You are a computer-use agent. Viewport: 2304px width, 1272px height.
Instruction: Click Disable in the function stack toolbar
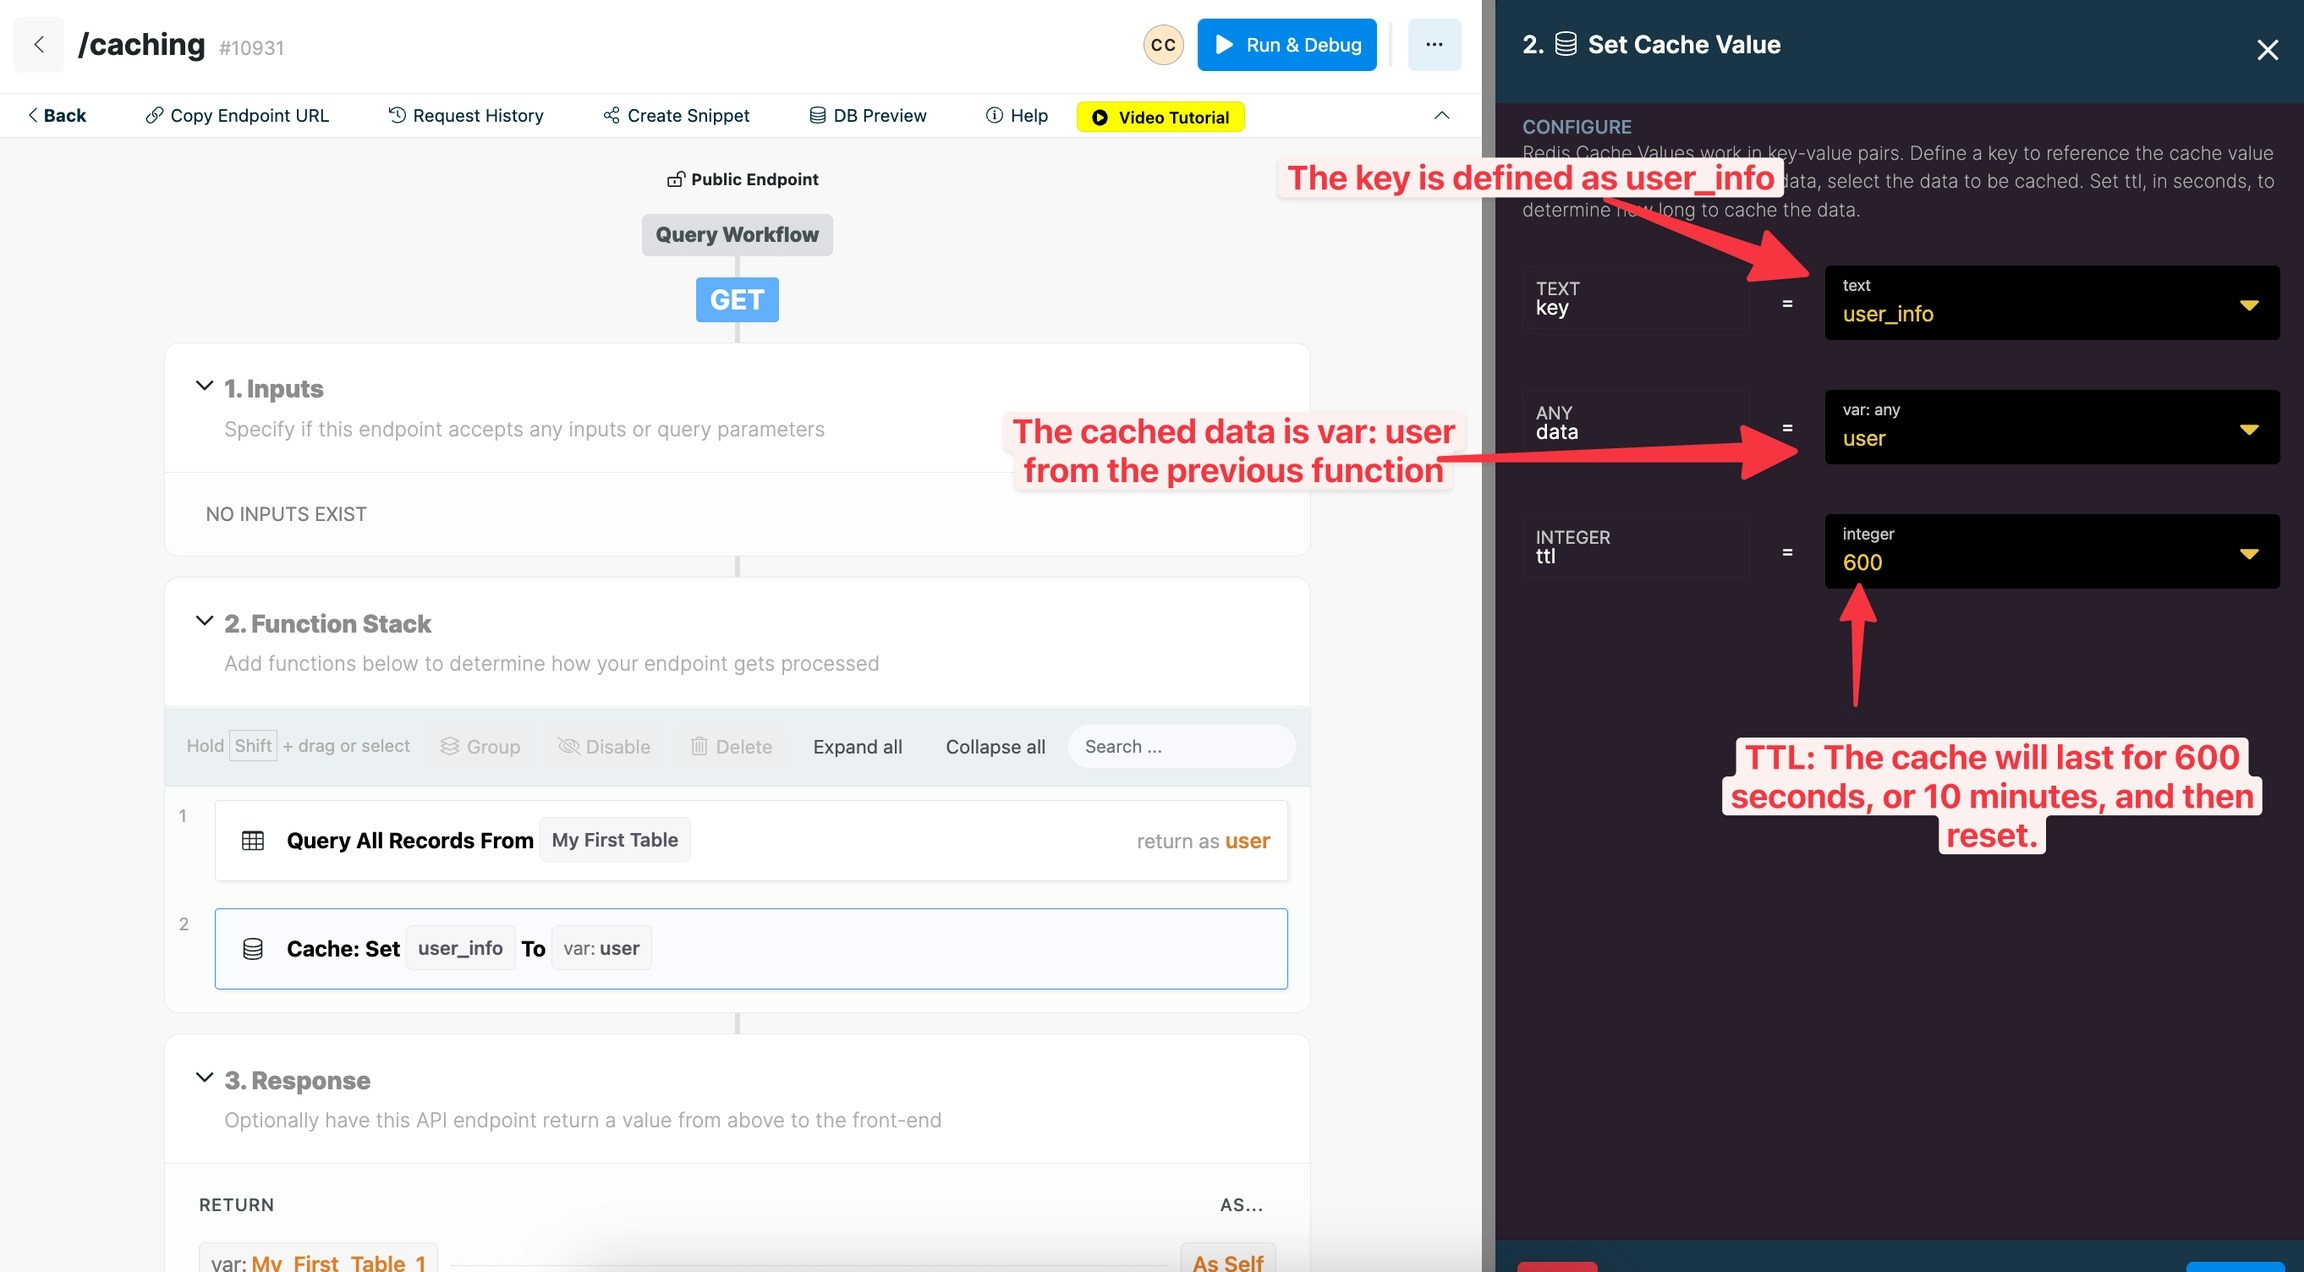tap(604, 746)
